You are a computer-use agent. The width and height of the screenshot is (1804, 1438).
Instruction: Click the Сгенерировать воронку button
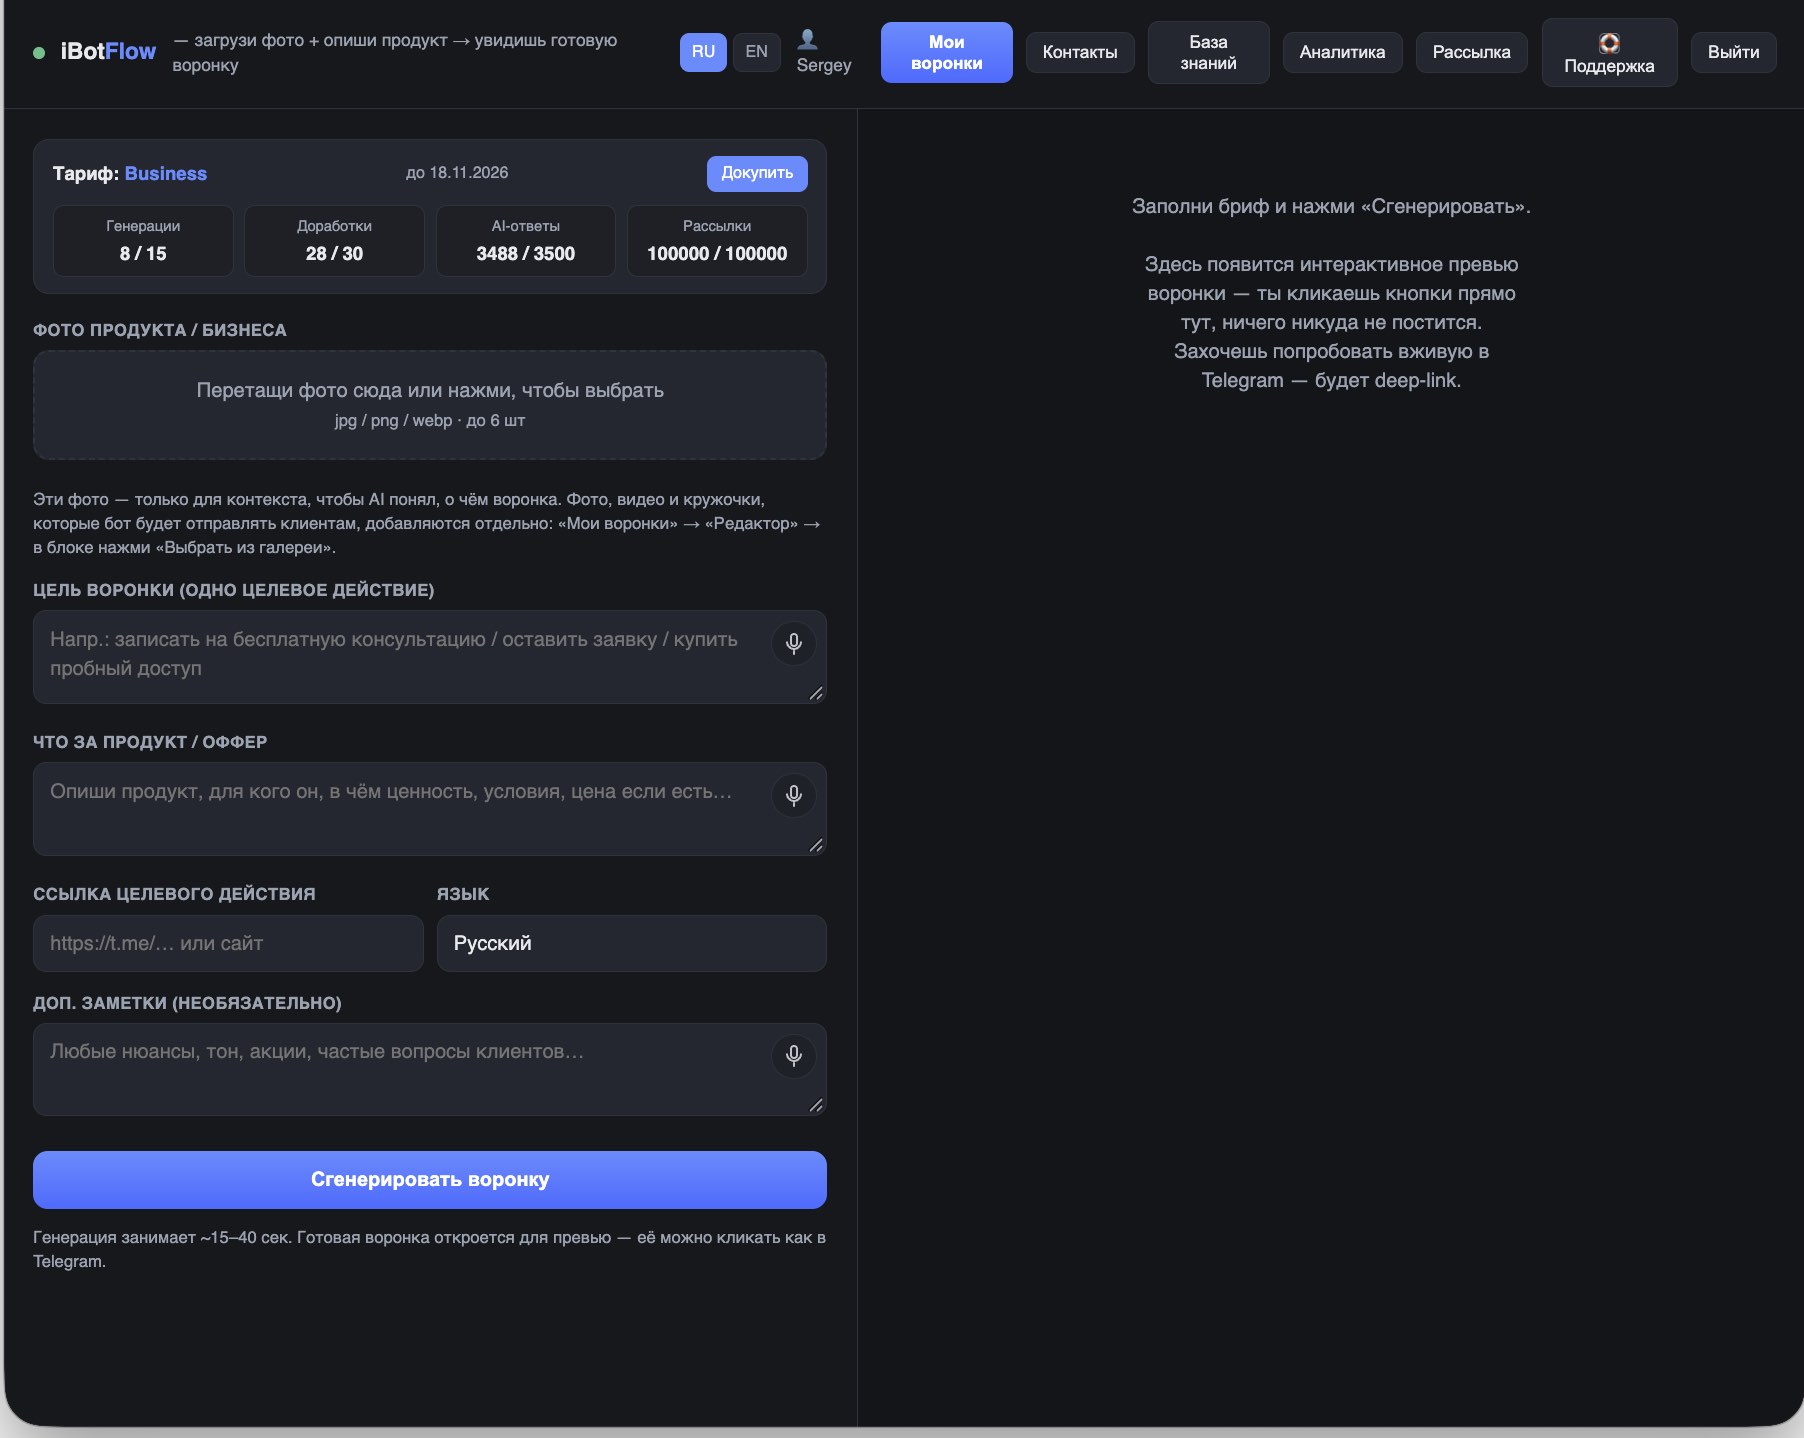pos(430,1179)
